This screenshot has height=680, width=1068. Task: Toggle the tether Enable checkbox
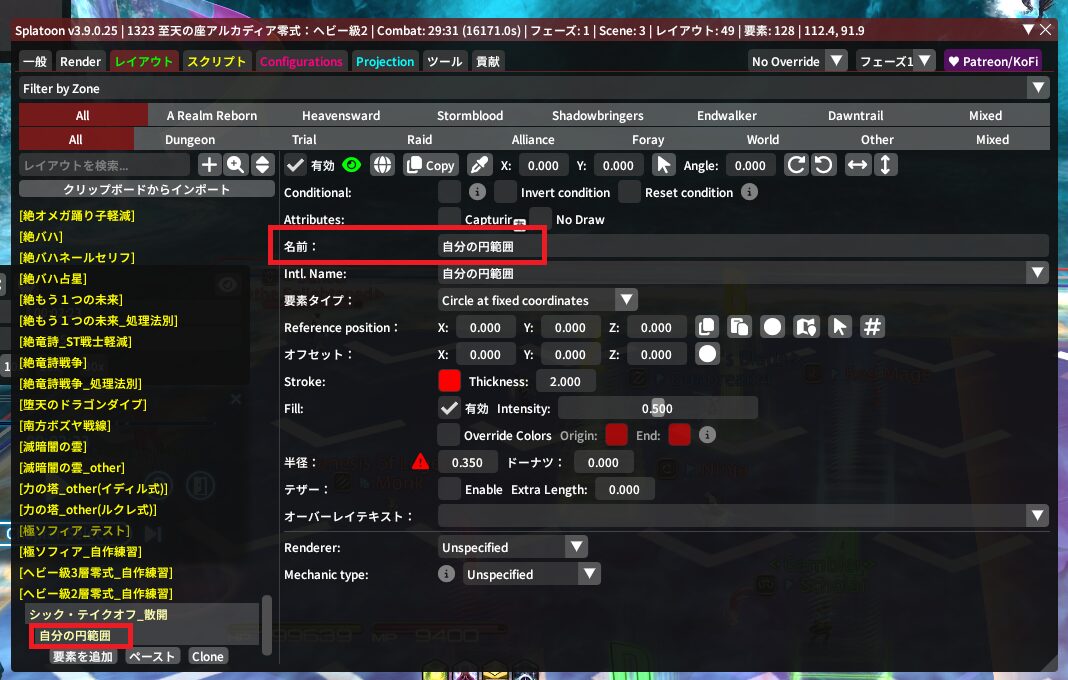click(449, 489)
